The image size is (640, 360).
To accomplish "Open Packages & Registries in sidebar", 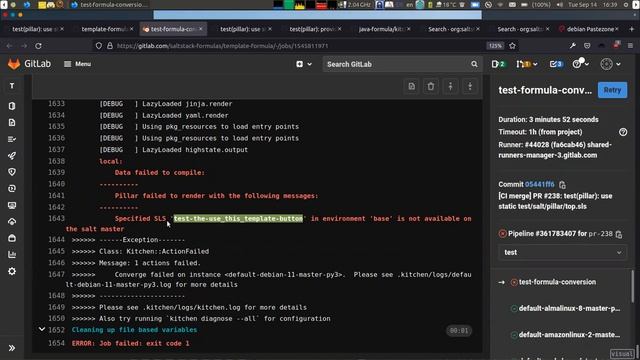I will coord(12,238).
